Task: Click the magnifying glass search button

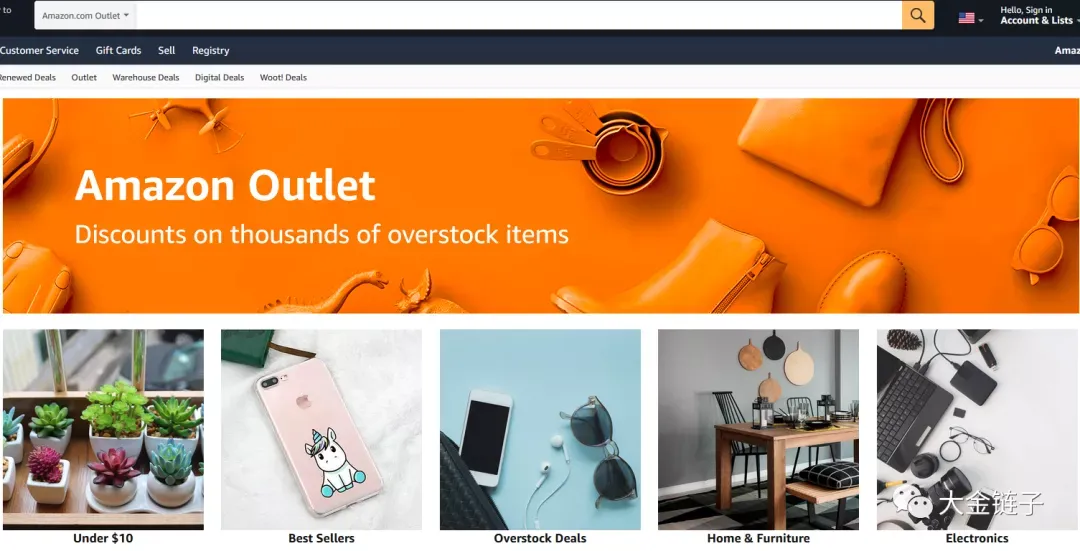Action: [917, 15]
